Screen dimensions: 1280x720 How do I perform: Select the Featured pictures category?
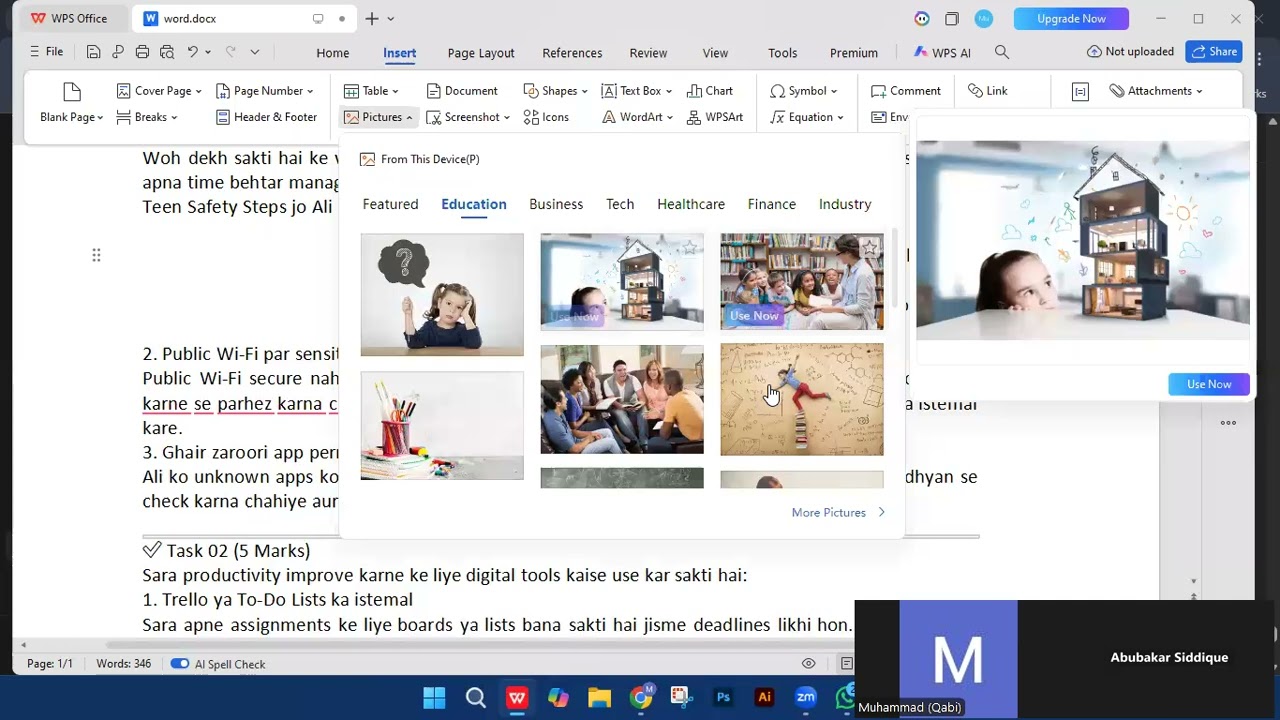pyautogui.click(x=390, y=204)
